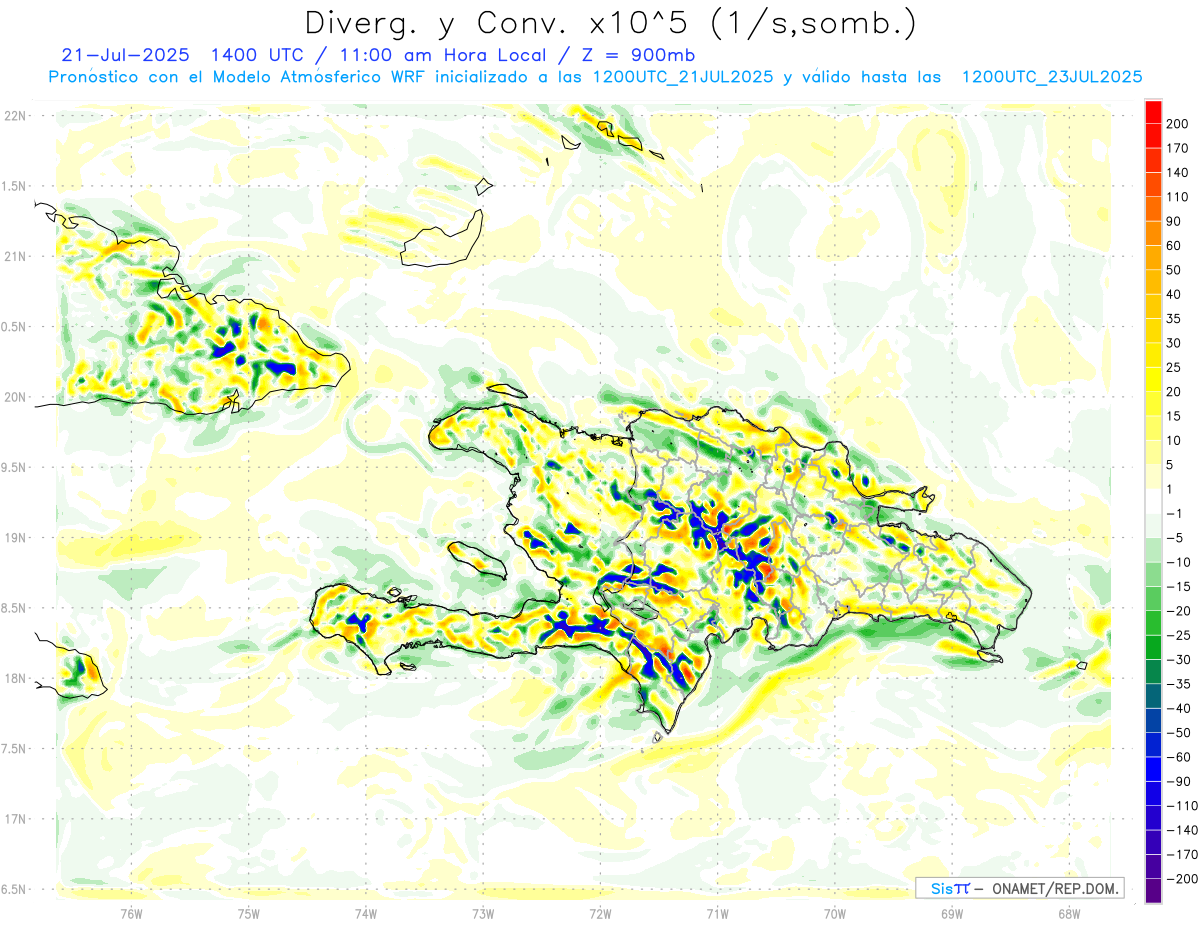Click the 69W longitude label
This screenshot has width=1200, height=927.
coord(952,913)
